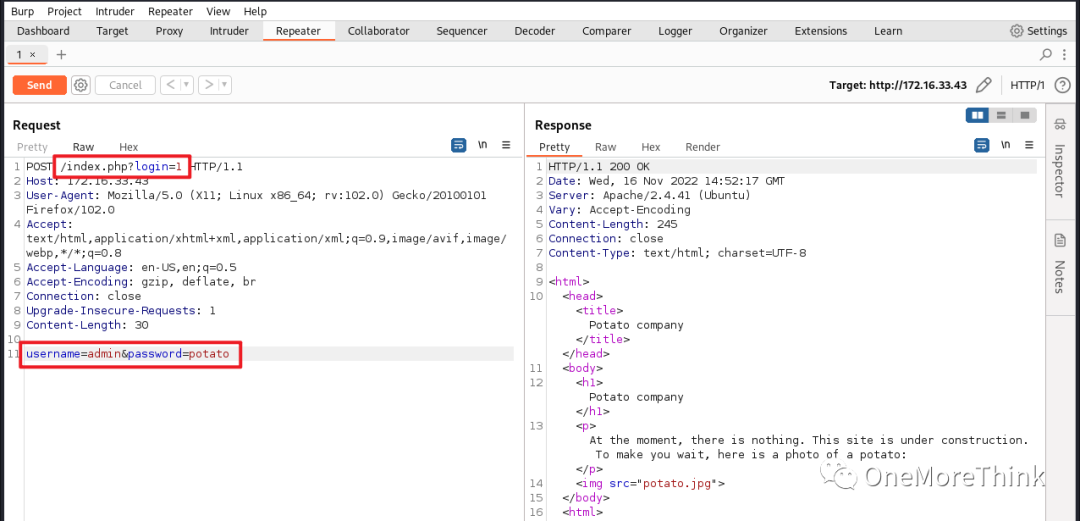Viewport: 1080px width, 521px height.
Task: Switch Response view to Raw
Action: (x=605, y=147)
